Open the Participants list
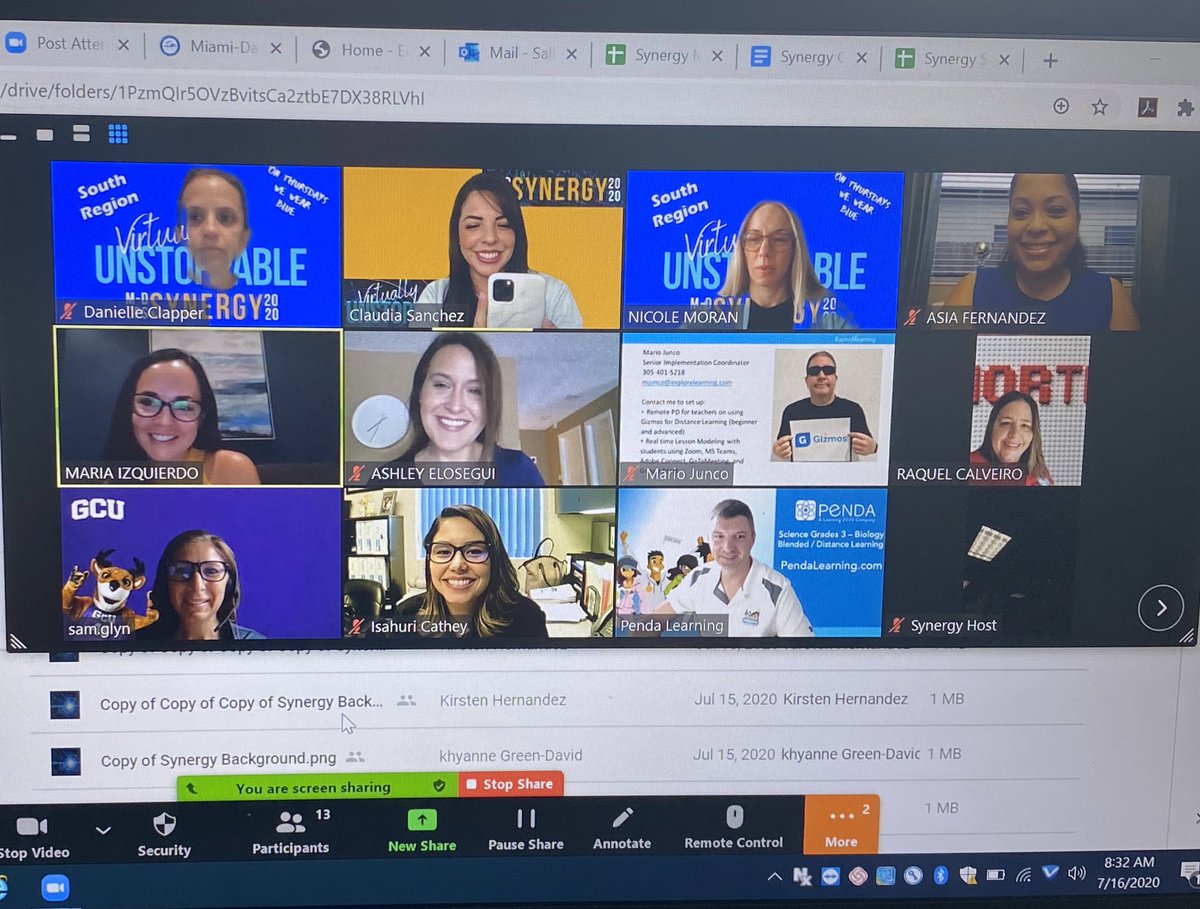The width and height of the screenshot is (1200, 909). (291, 832)
